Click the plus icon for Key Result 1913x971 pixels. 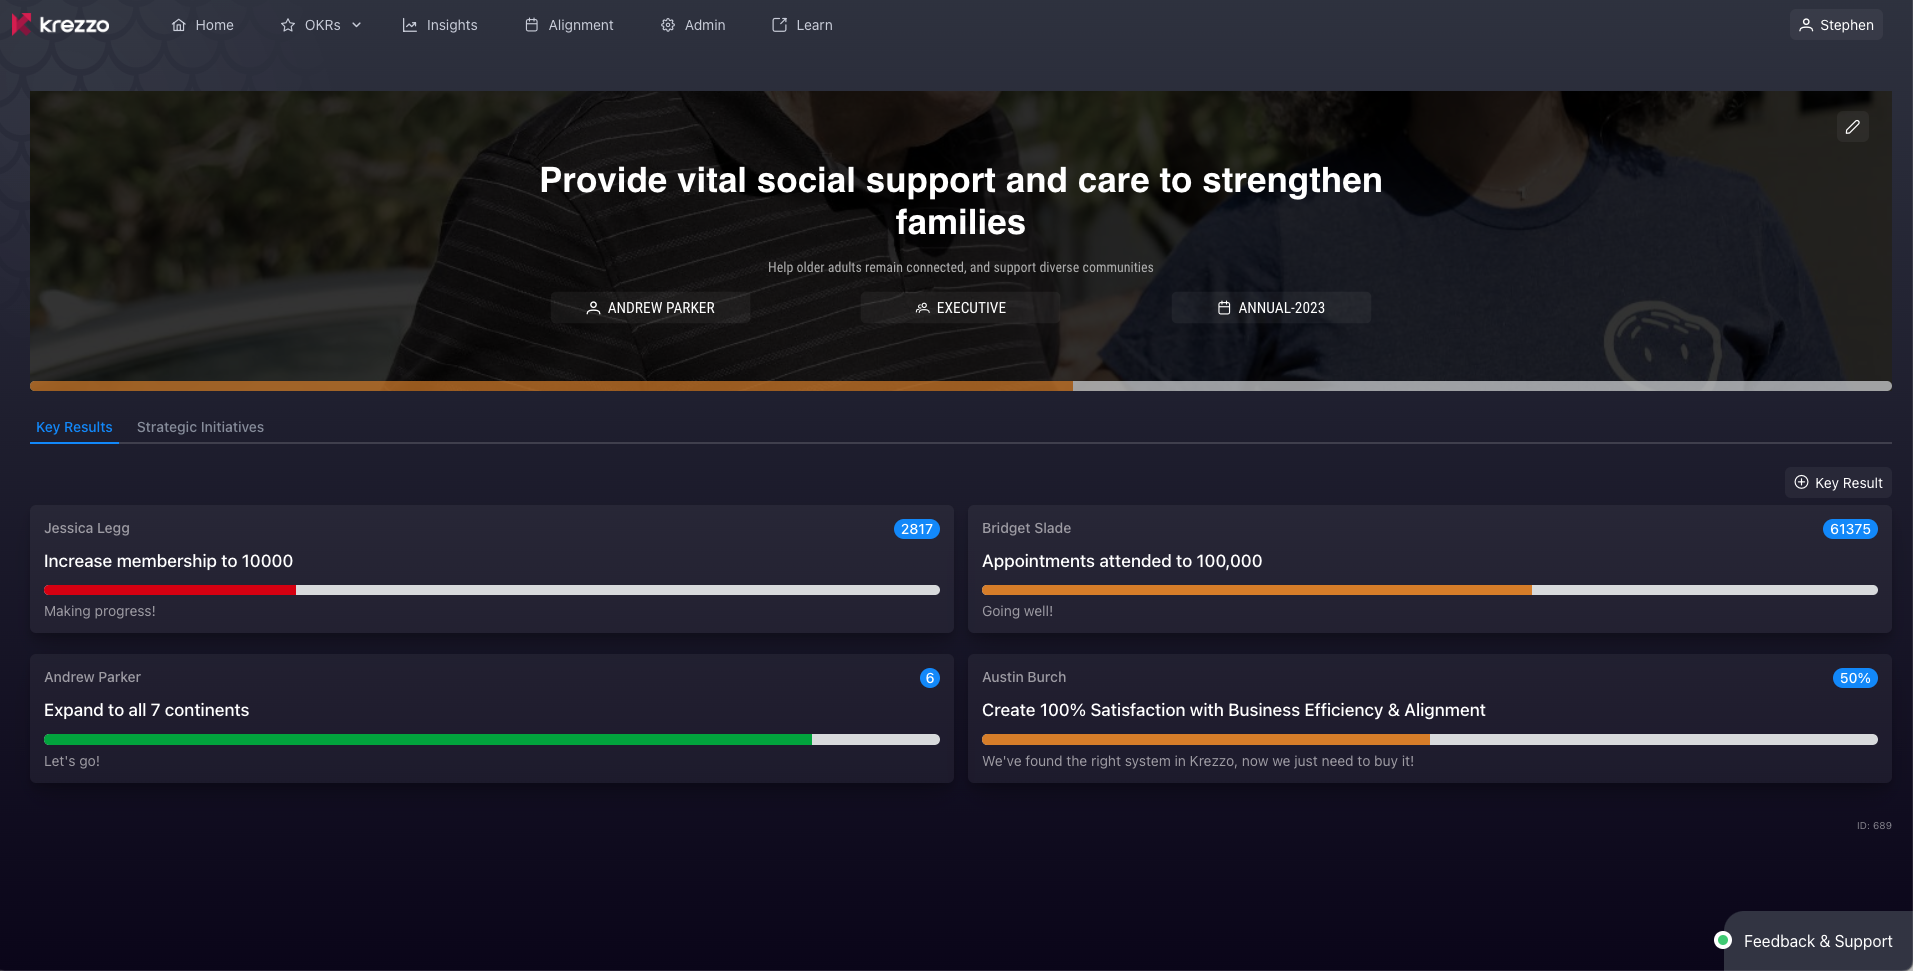tap(1801, 482)
